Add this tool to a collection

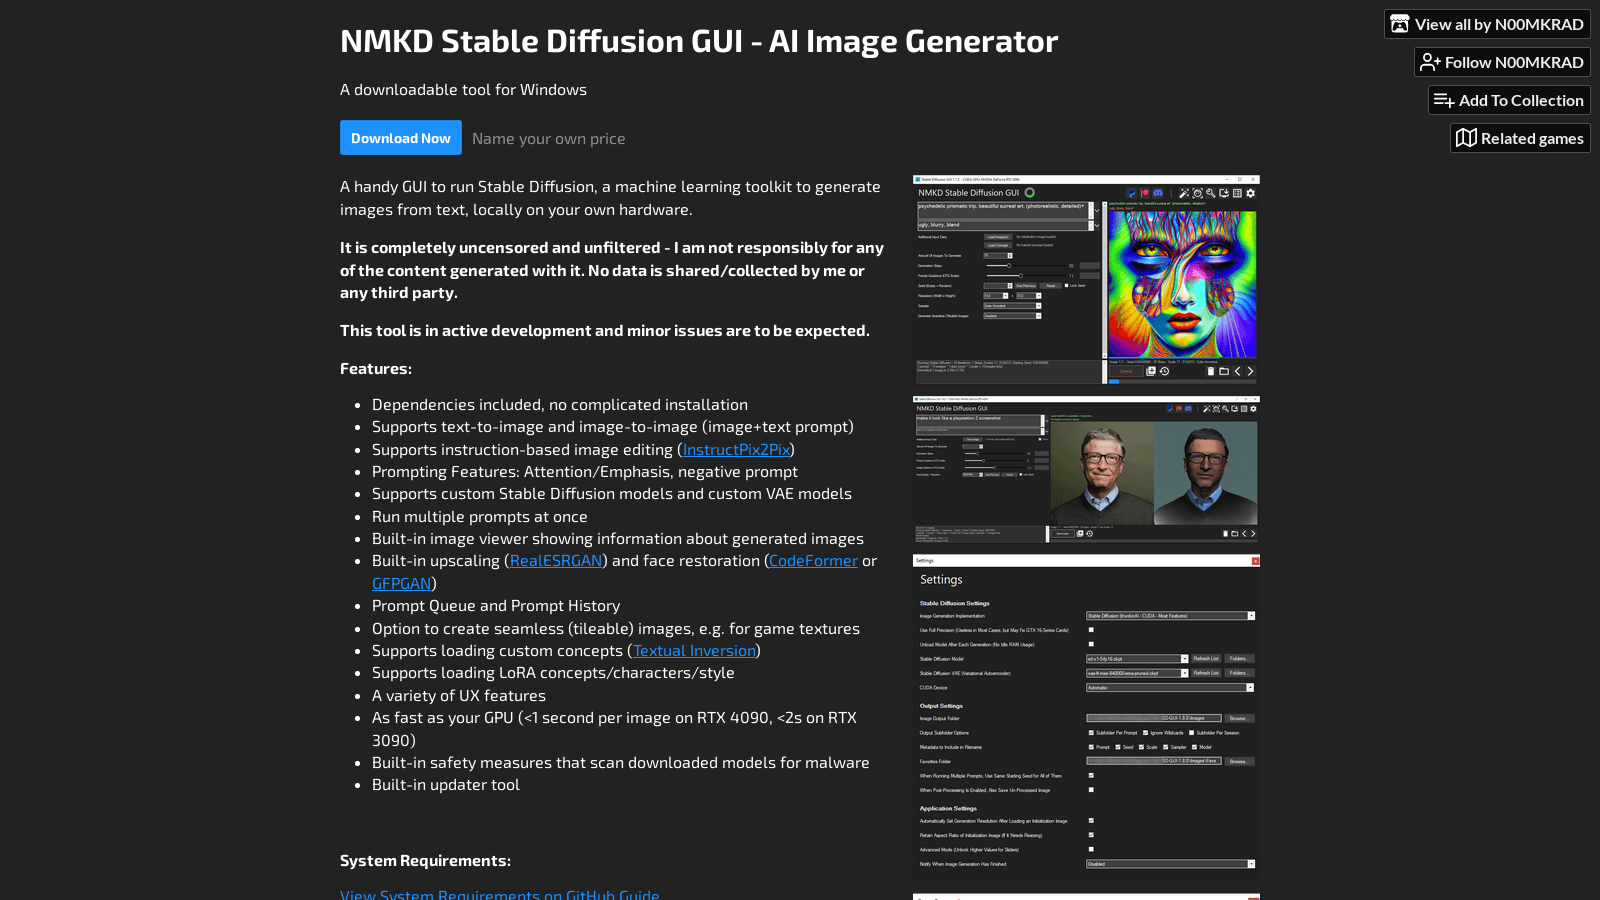click(1509, 100)
